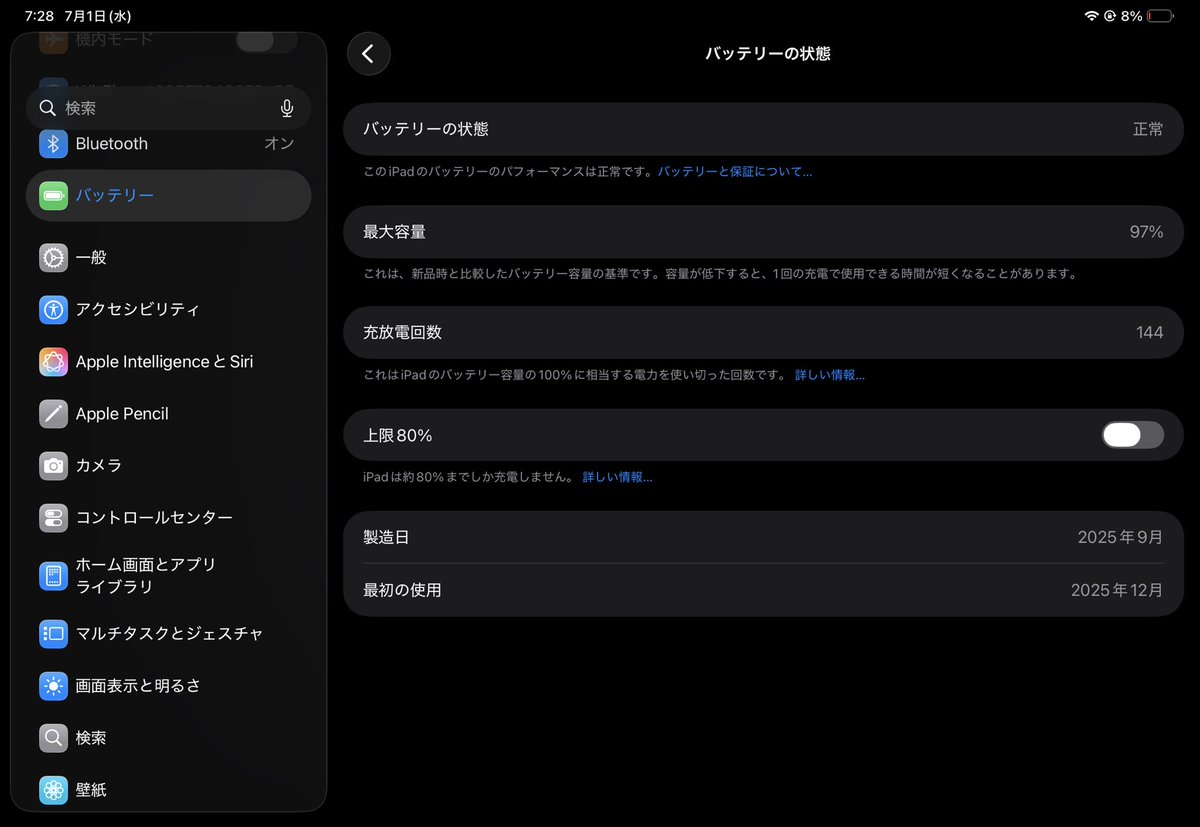This screenshot has width=1200, height=827.
Task: Tap the 7:28 clock in status bar
Action: click(39, 16)
